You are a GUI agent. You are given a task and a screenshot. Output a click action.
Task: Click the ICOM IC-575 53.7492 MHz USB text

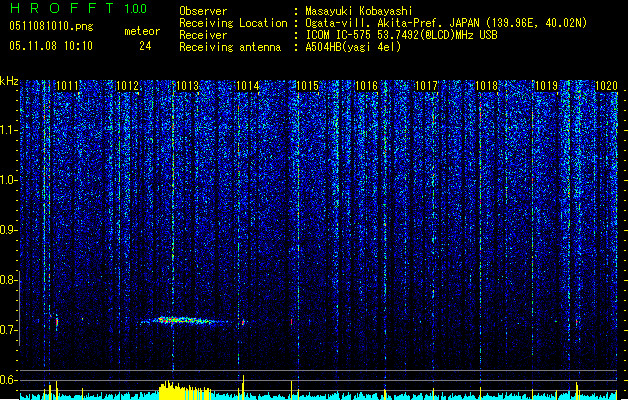coord(402,35)
